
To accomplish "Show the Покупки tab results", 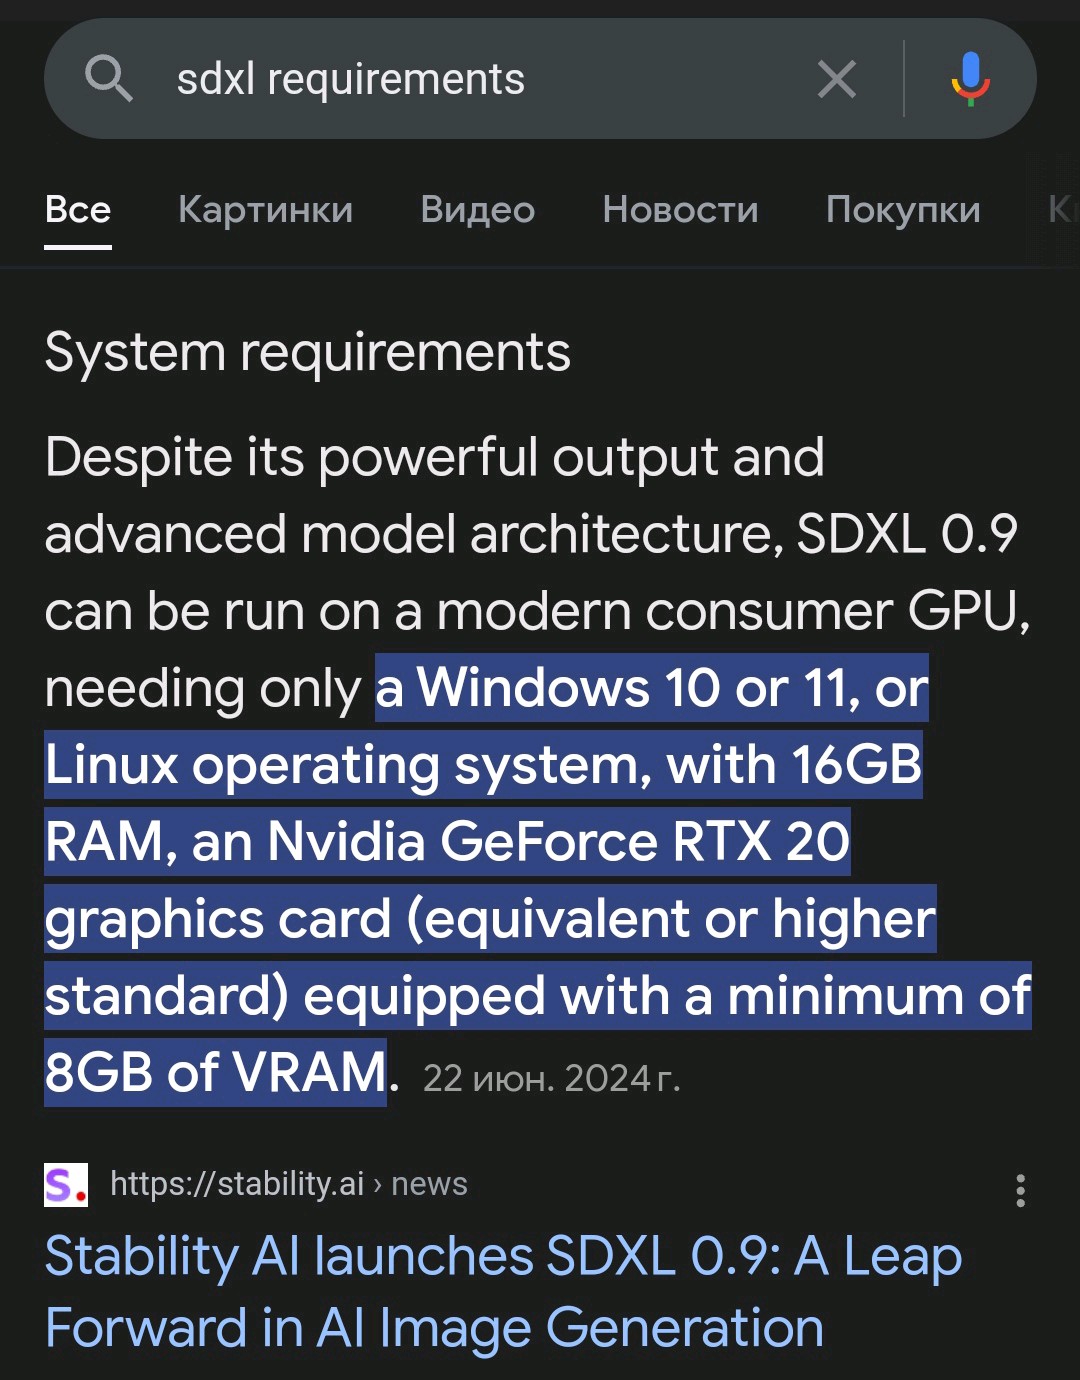I will [x=903, y=210].
